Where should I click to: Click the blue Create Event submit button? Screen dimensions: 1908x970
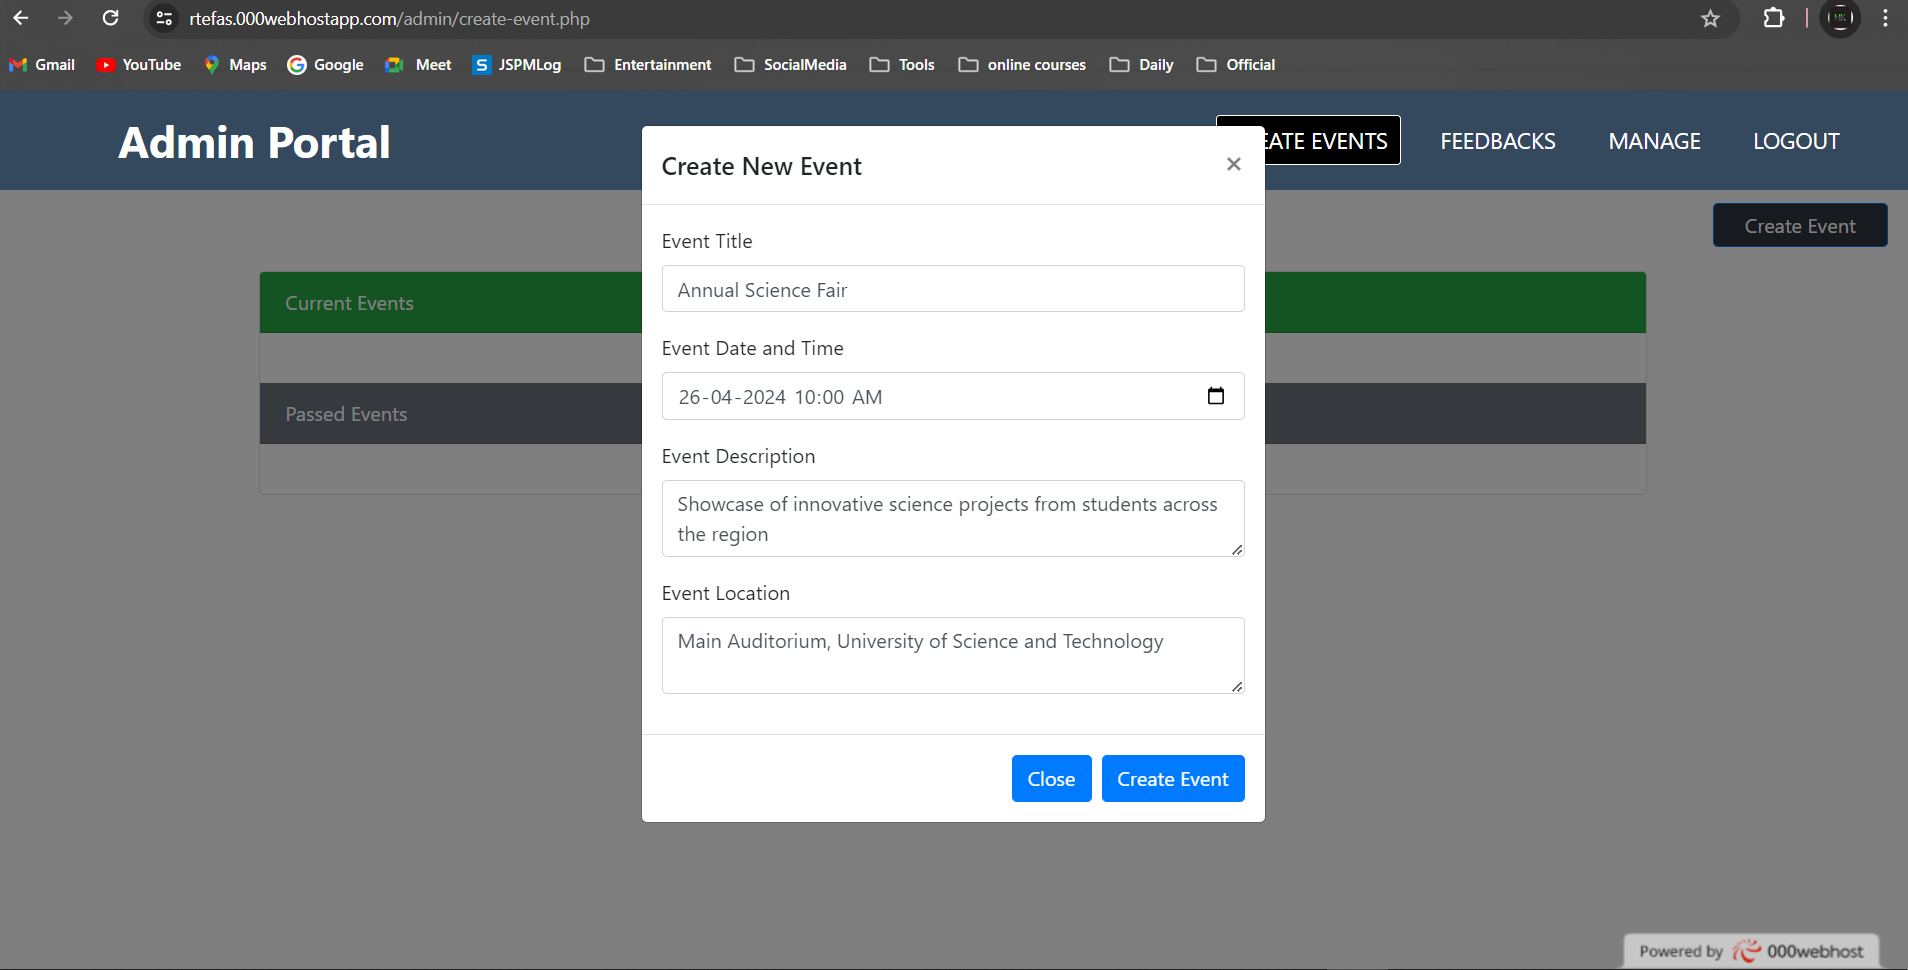pos(1173,778)
